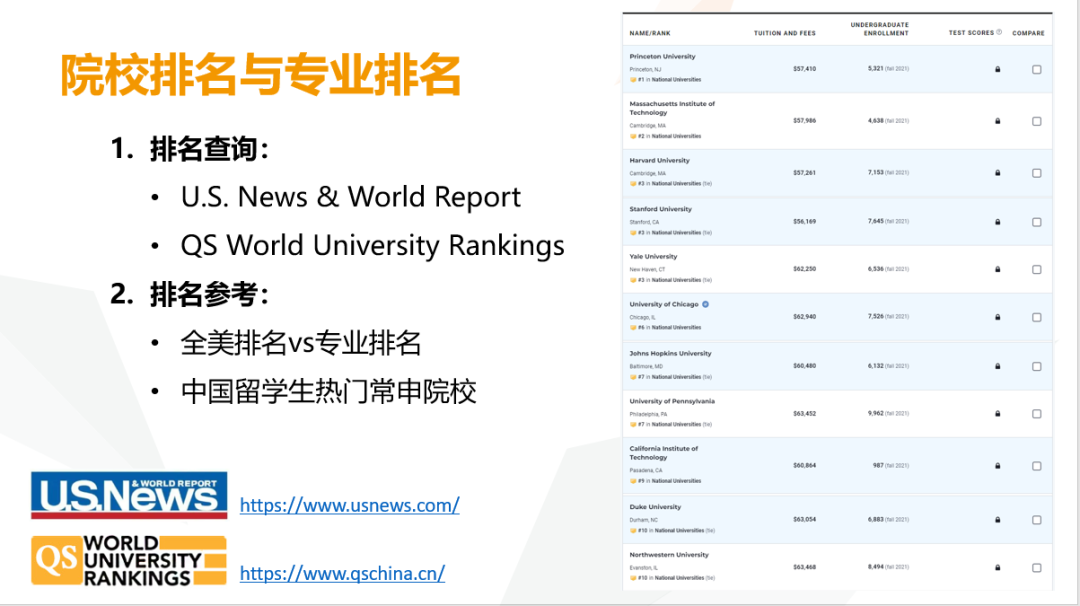This screenshot has width=1080, height=606.
Task: Click the bullet 中国留学生热门常申院校
Action: tap(329, 392)
